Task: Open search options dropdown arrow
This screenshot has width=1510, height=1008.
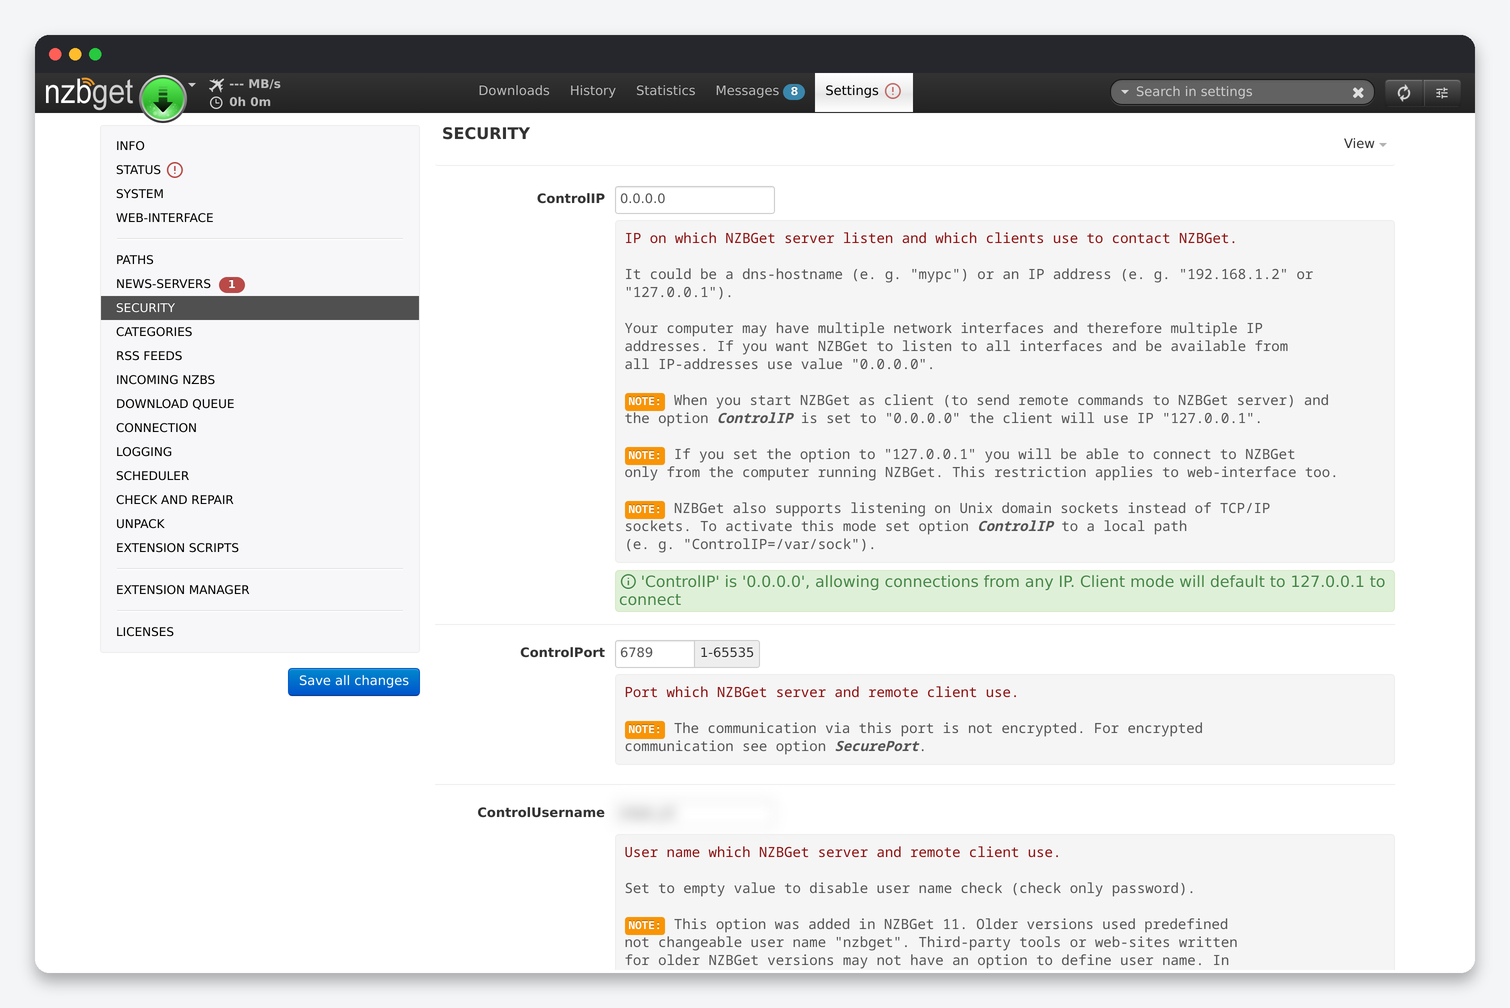Action: pos(1125,92)
